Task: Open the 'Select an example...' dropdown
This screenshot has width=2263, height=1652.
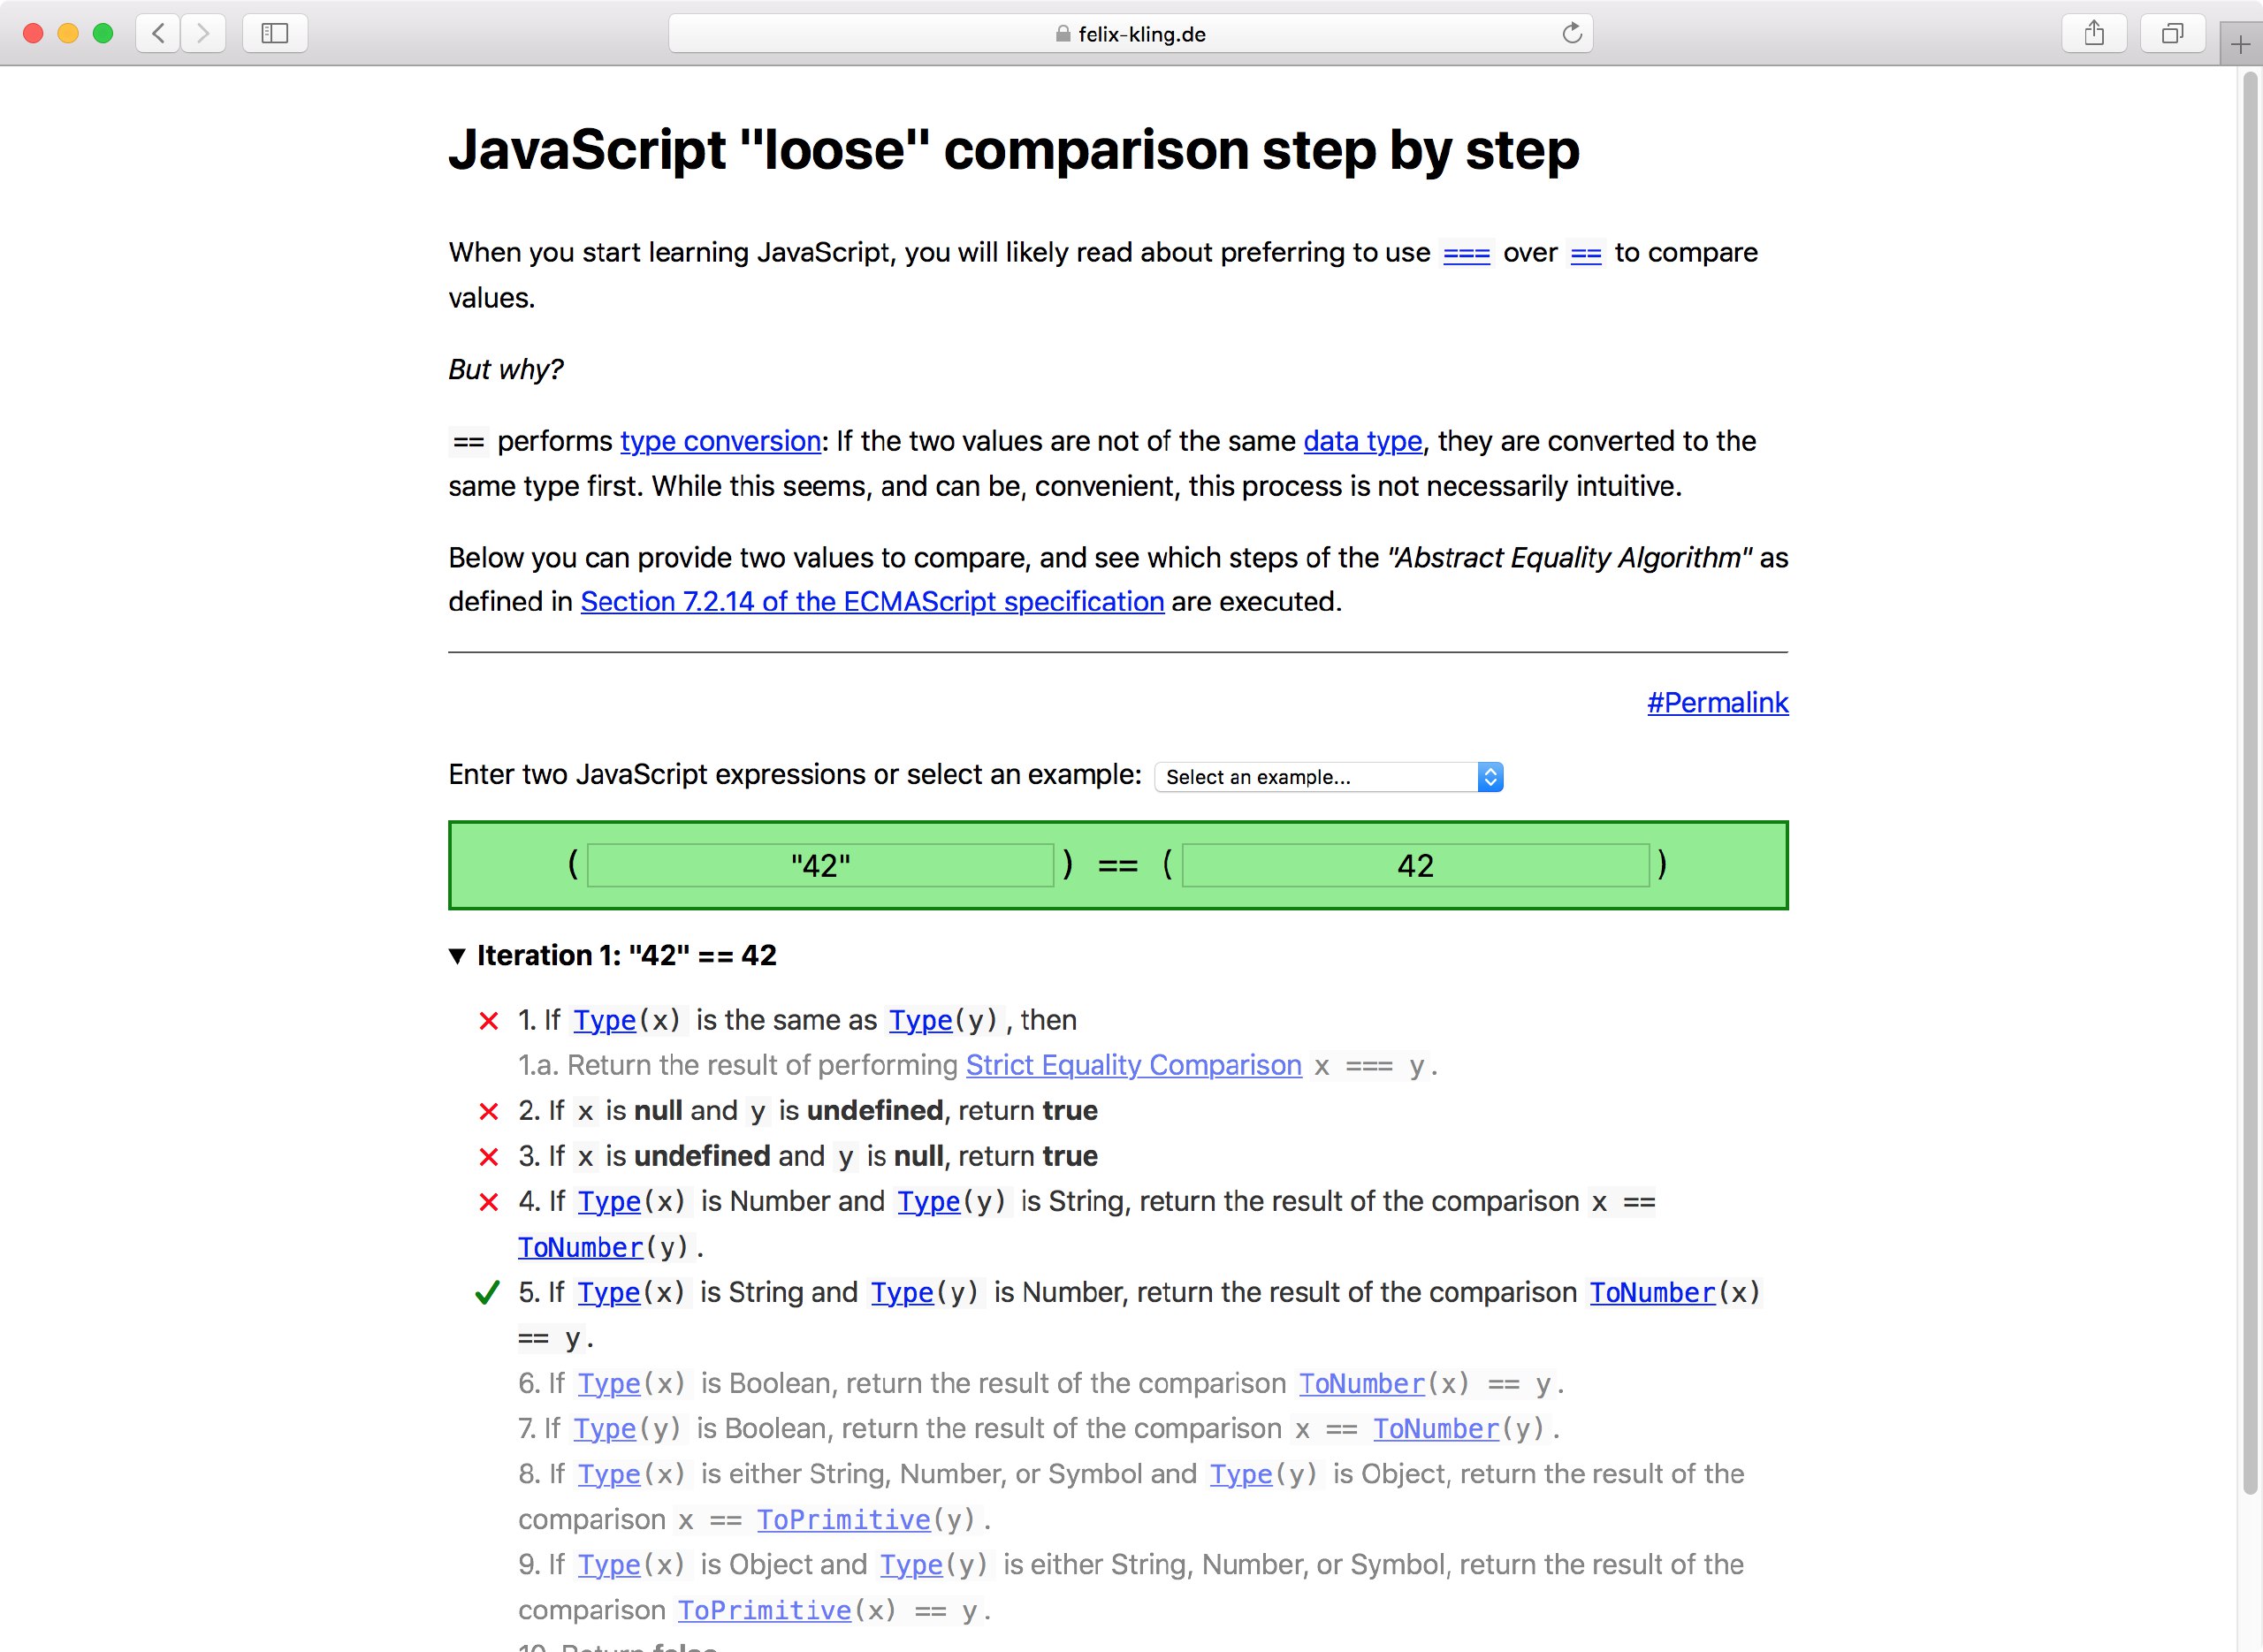Action: [1328, 777]
